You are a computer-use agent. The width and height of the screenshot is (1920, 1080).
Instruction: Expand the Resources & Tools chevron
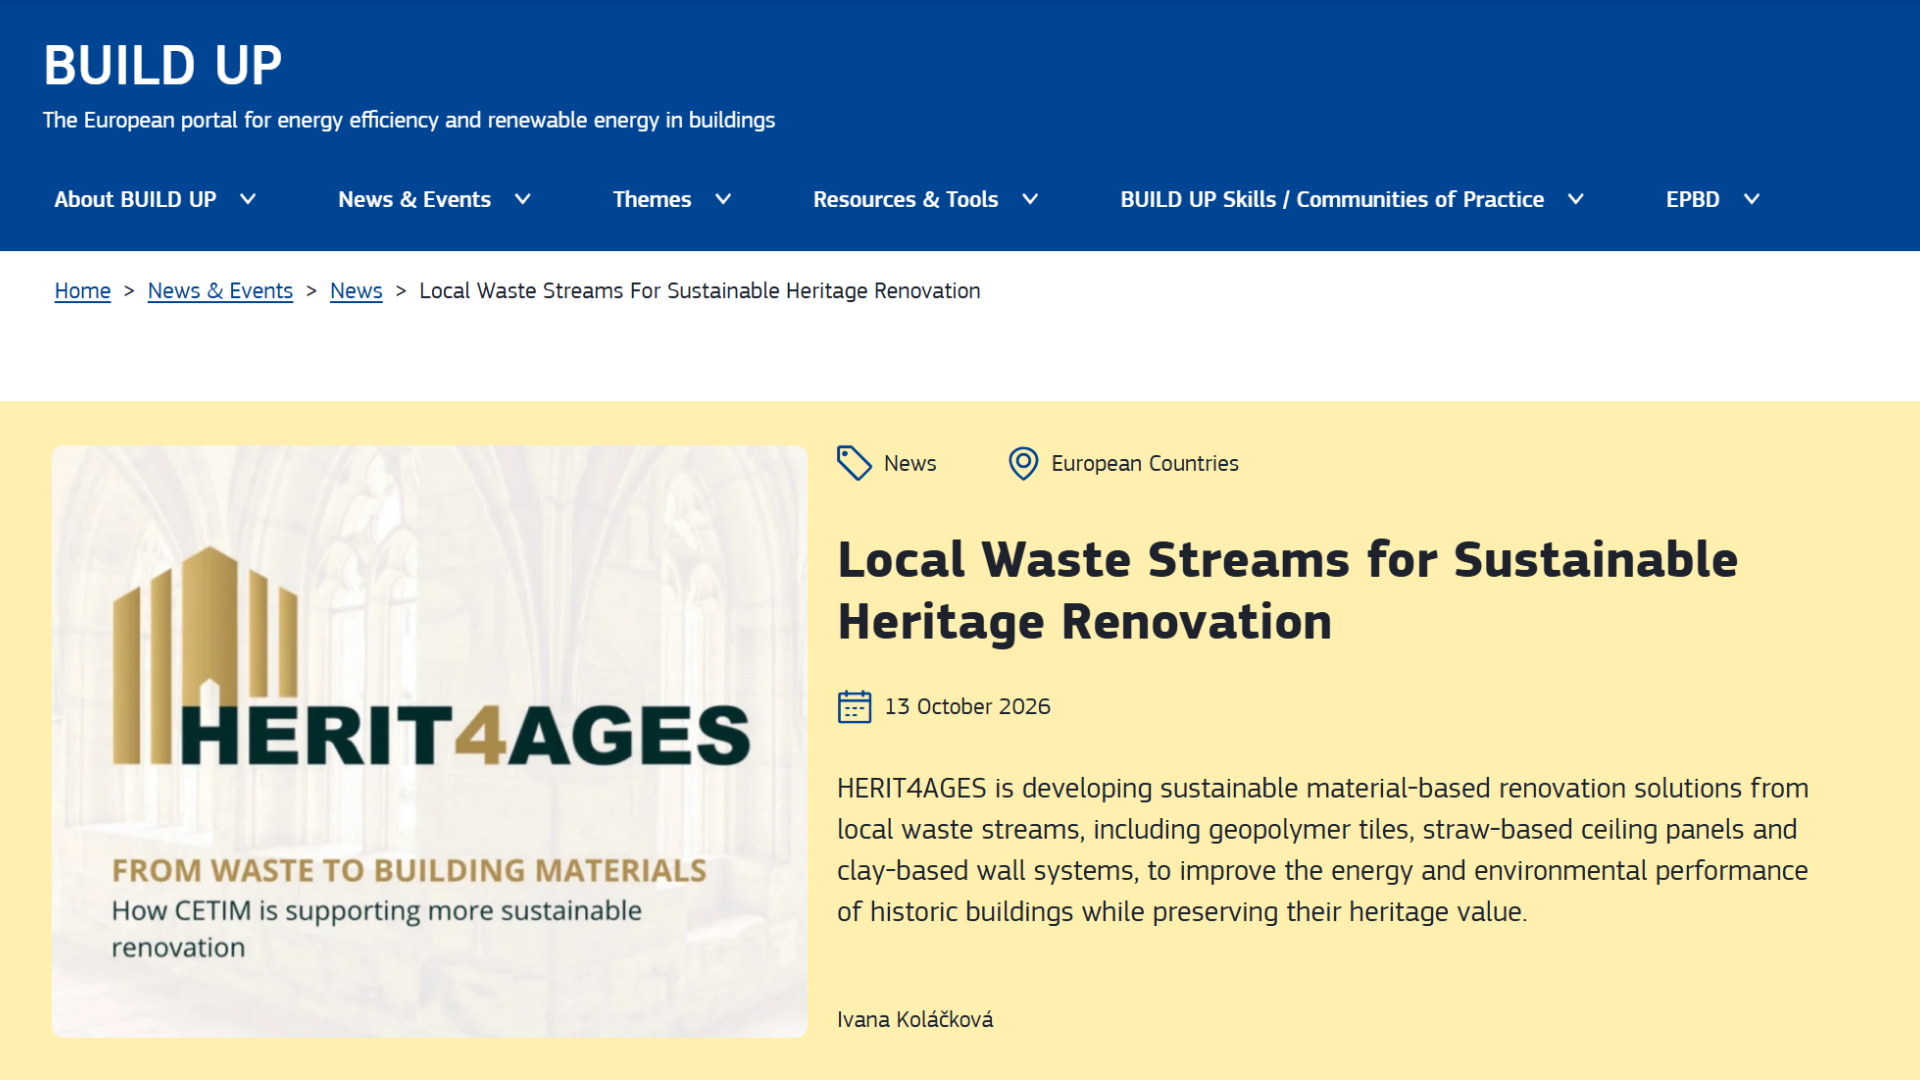click(x=1030, y=199)
